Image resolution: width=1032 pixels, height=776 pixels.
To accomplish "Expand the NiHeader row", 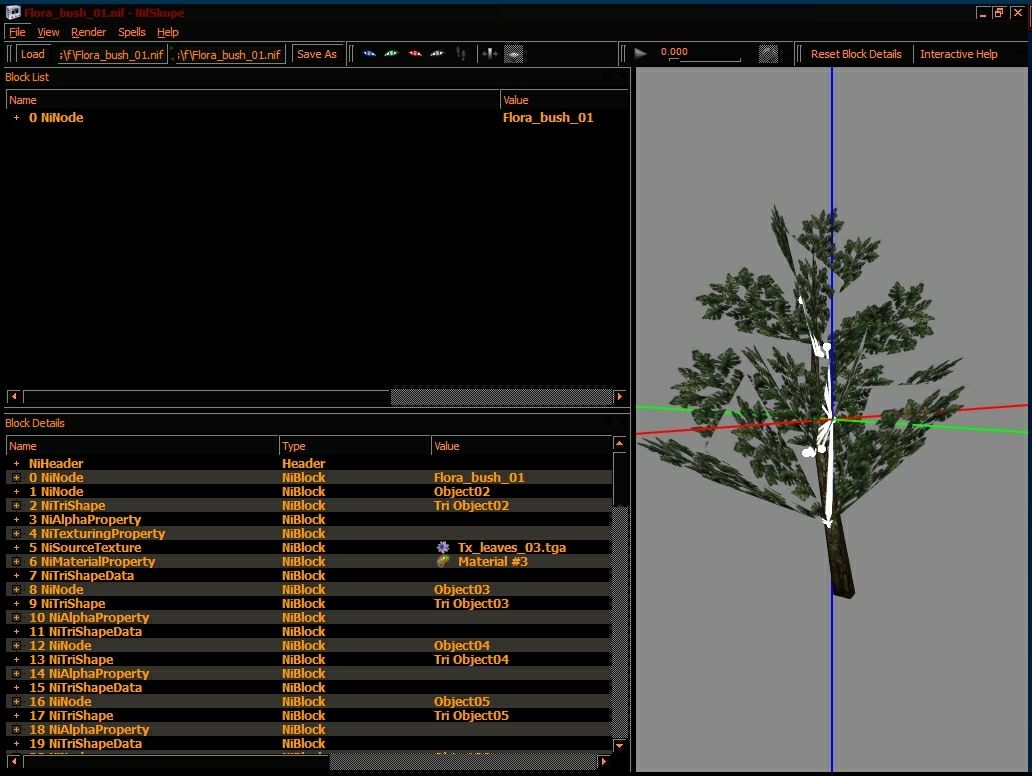I will 16,463.
